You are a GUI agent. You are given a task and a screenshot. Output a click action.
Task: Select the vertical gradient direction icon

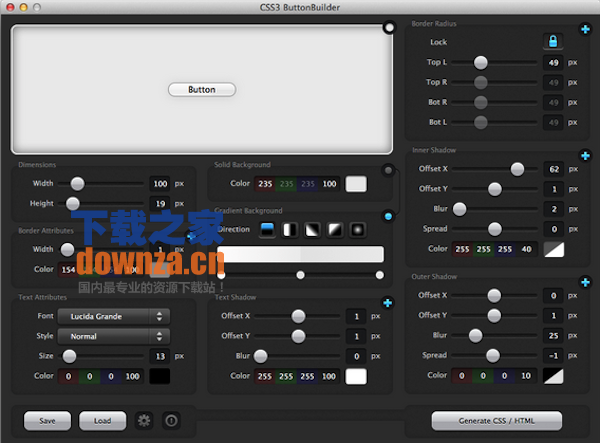coord(267,230)
